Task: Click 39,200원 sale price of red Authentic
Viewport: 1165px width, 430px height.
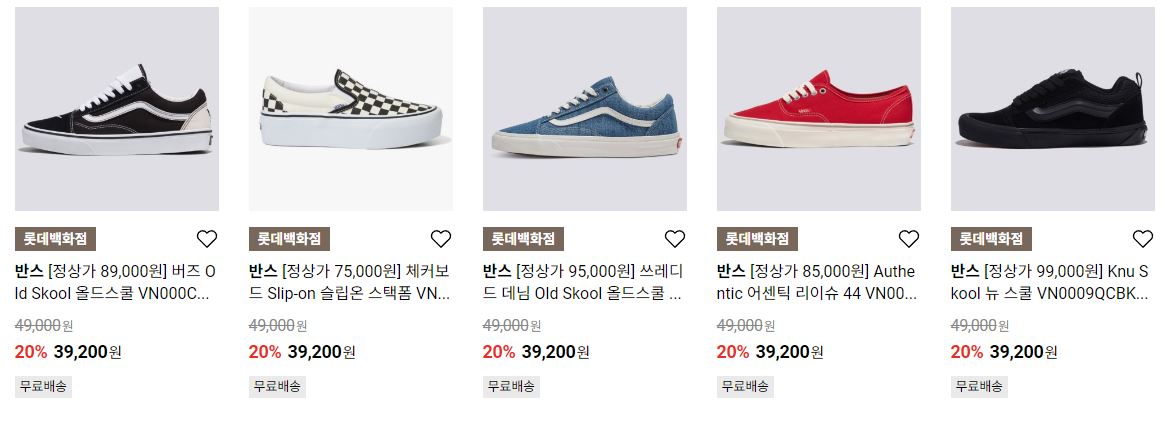Action: (x=789, y=352)
